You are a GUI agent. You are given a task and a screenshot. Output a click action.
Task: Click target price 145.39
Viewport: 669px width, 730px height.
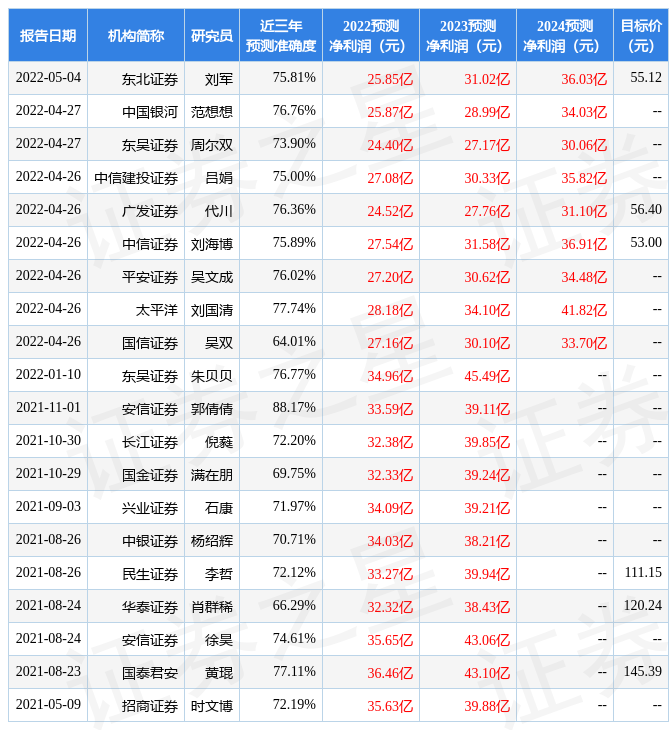point(643,672)
